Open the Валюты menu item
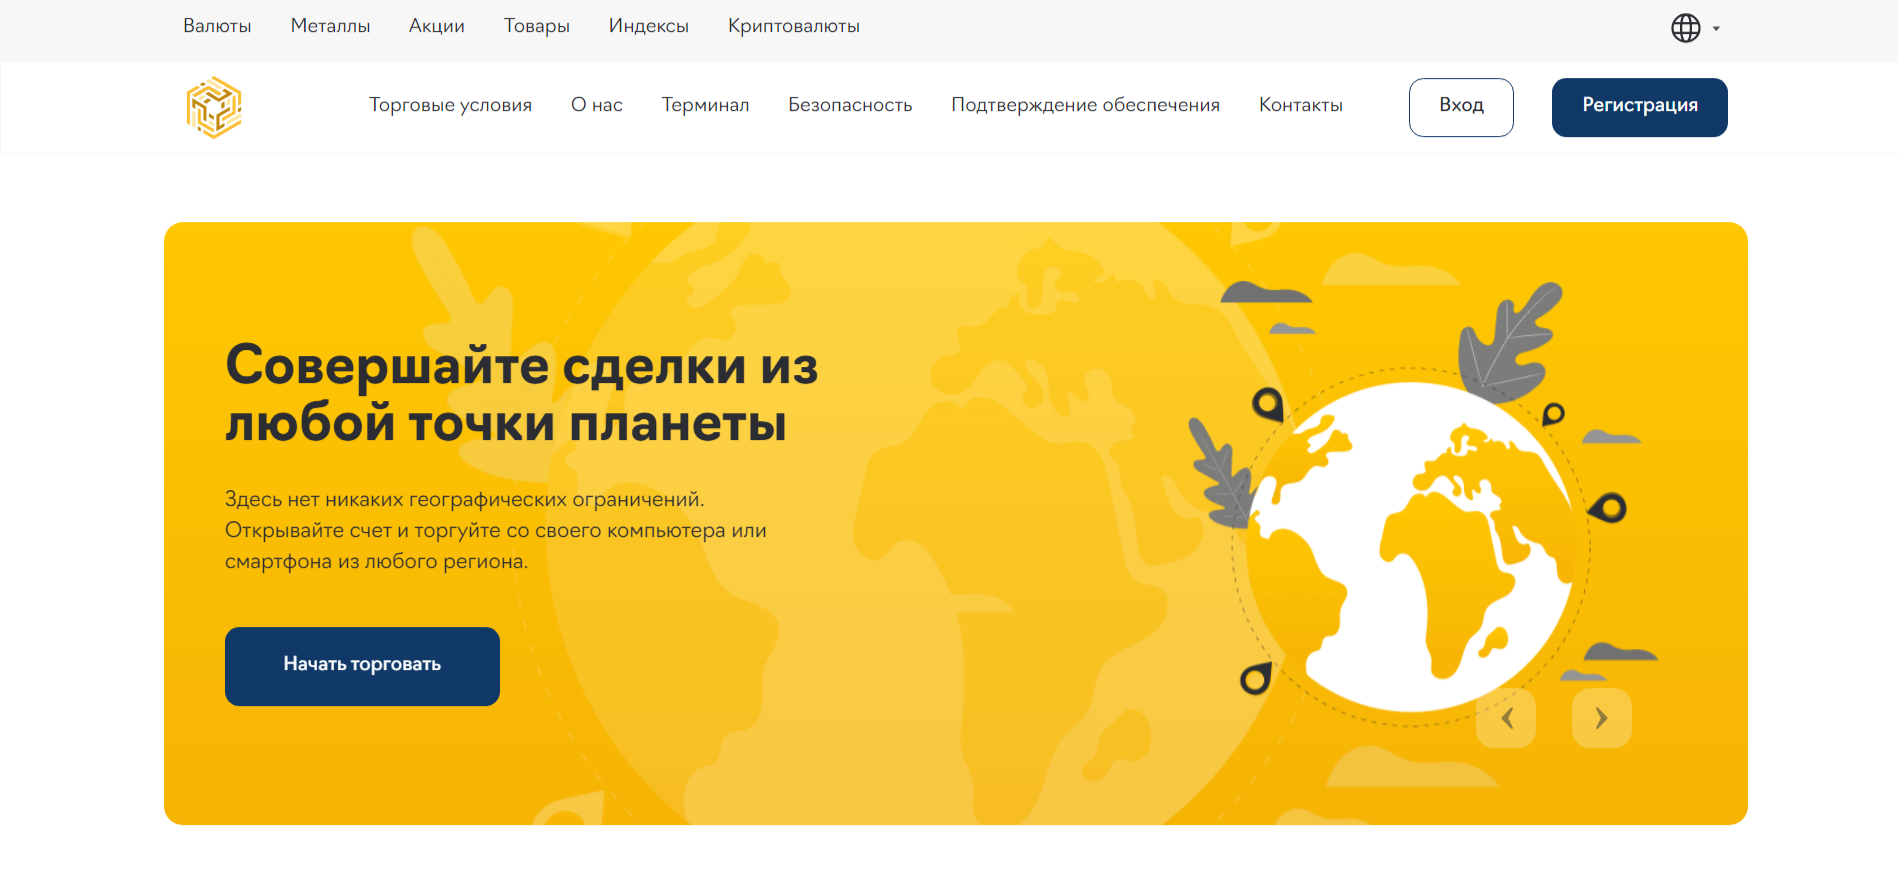The width and height of the screenshot is (1898, 892). pos(217,26)
